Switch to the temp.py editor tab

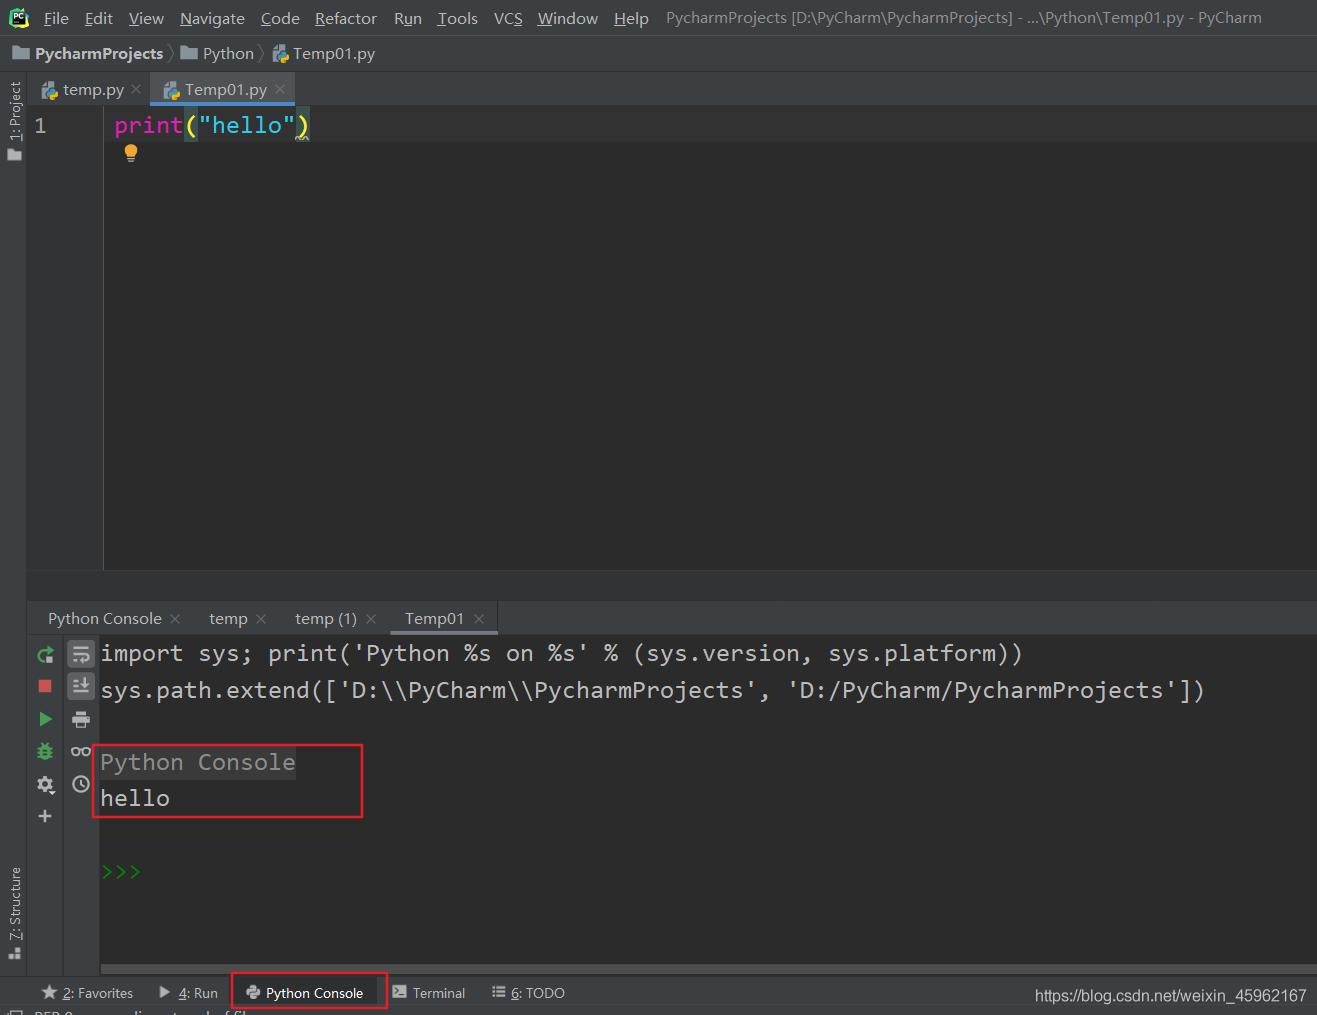pyautogui.click(x=92, y=90)
